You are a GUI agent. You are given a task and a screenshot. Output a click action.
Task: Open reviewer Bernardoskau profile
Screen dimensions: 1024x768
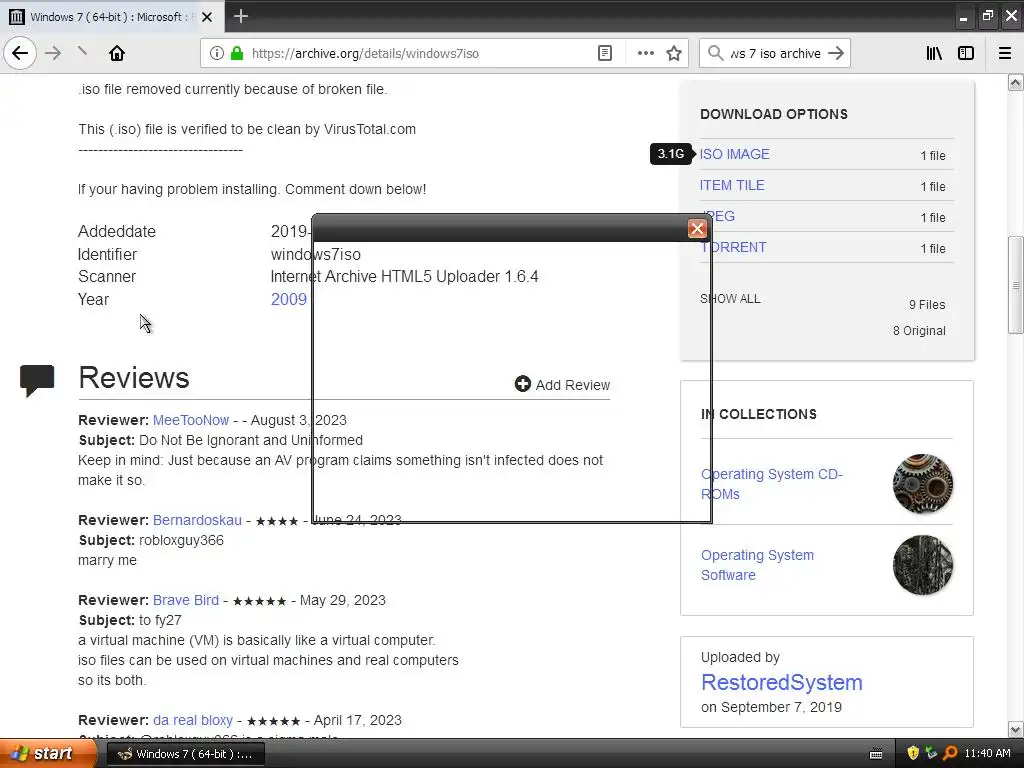click(197, 520)
